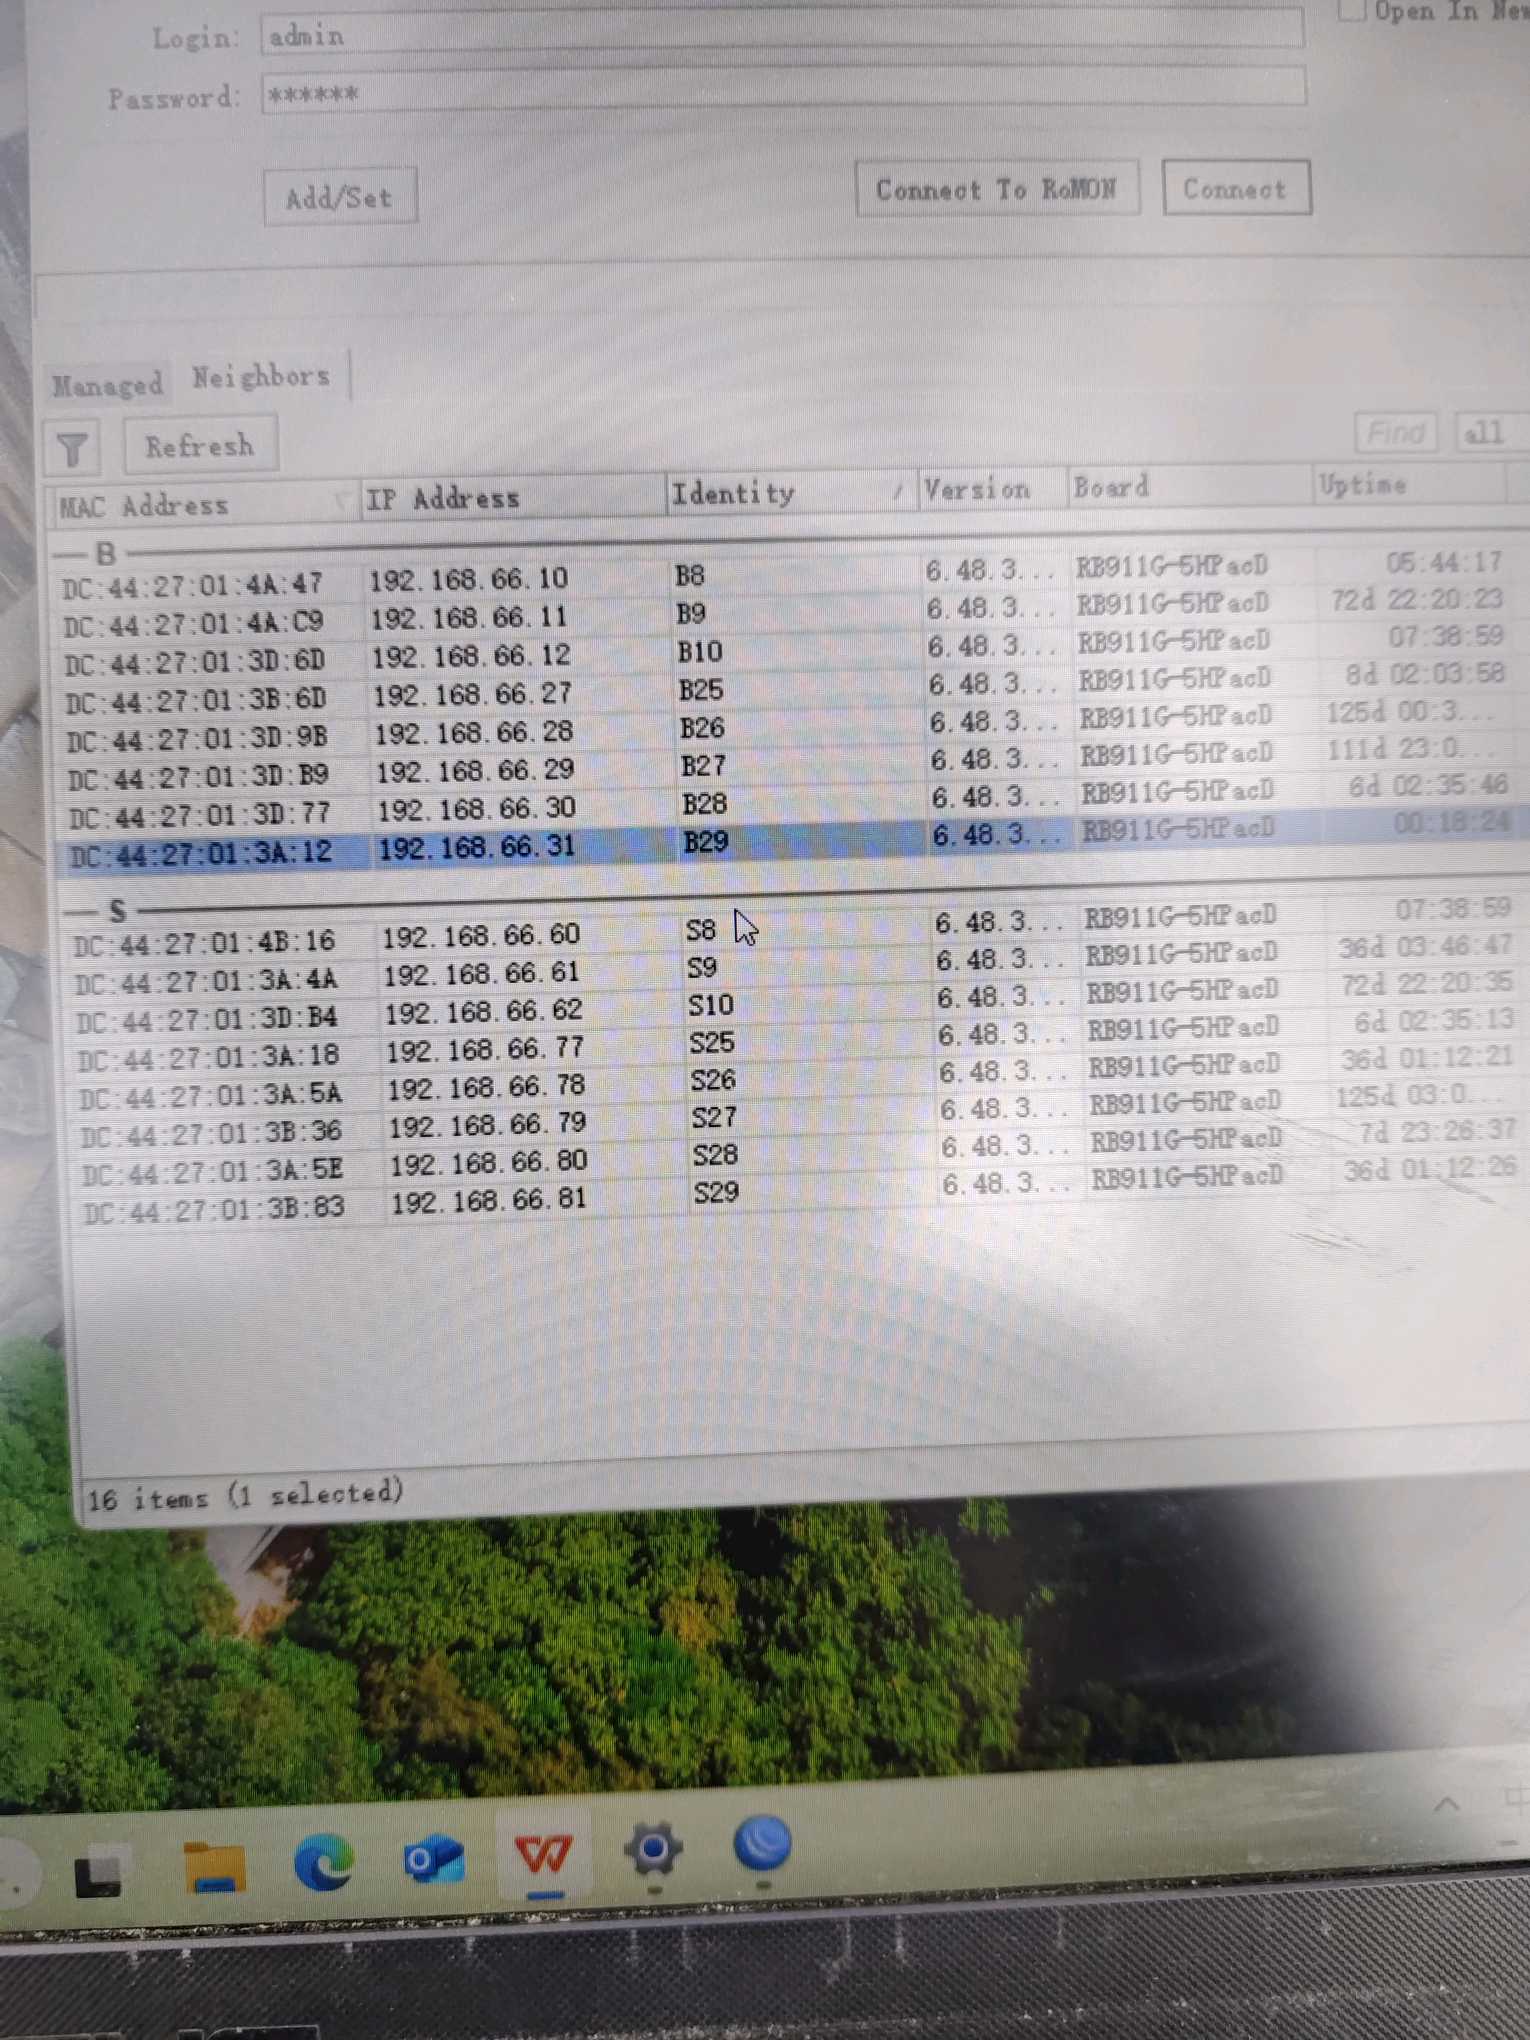Image resolution: width=1530 pixels, height=2040 pixels.
Task: Switch to the Managed tab
Action: click(x=107, y=384)
